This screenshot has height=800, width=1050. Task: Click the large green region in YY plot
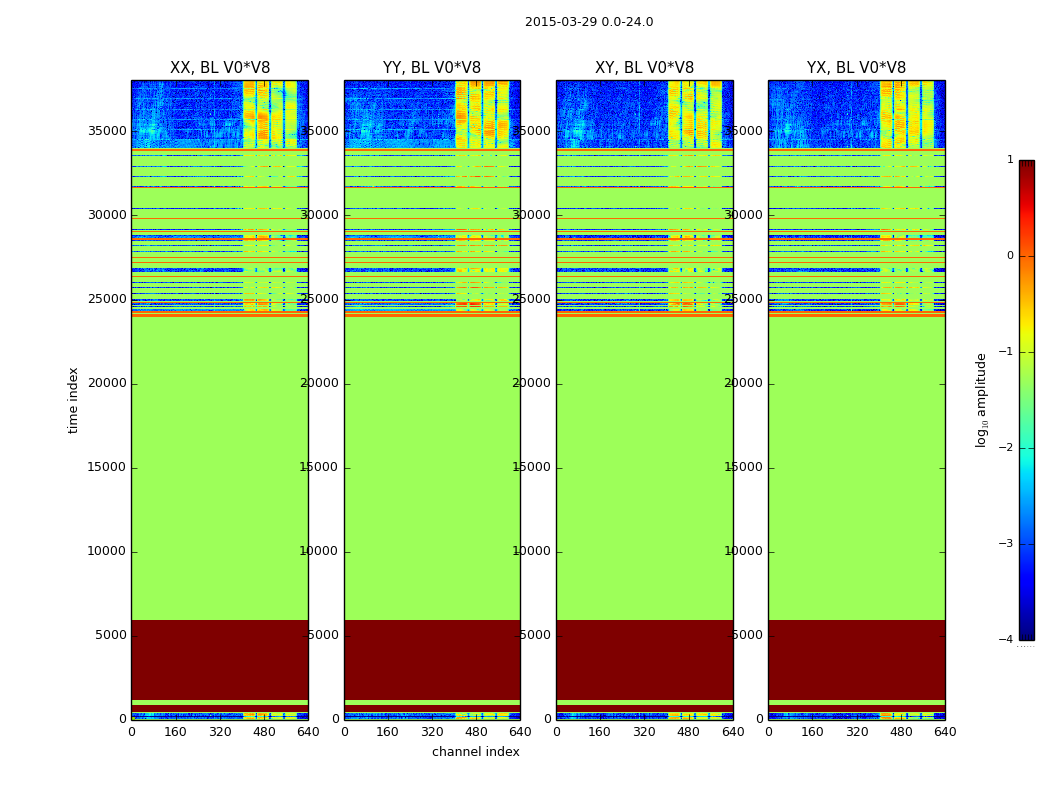[432, 467]
